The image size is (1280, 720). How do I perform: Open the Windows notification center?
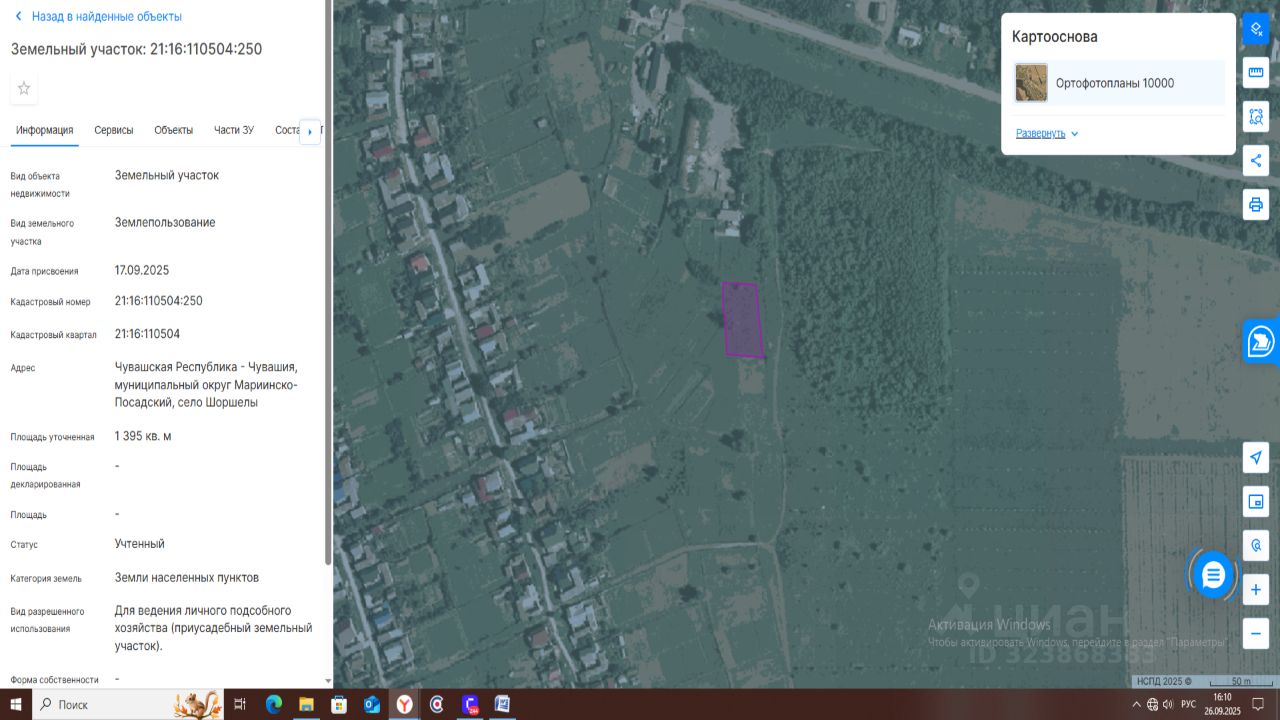click(1259, 704)
